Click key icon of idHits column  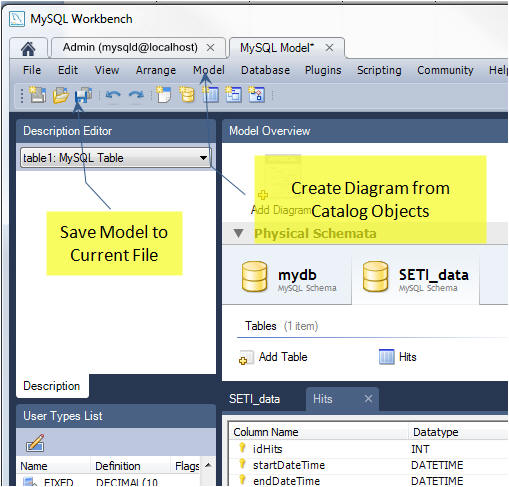(x=242, y=448)
